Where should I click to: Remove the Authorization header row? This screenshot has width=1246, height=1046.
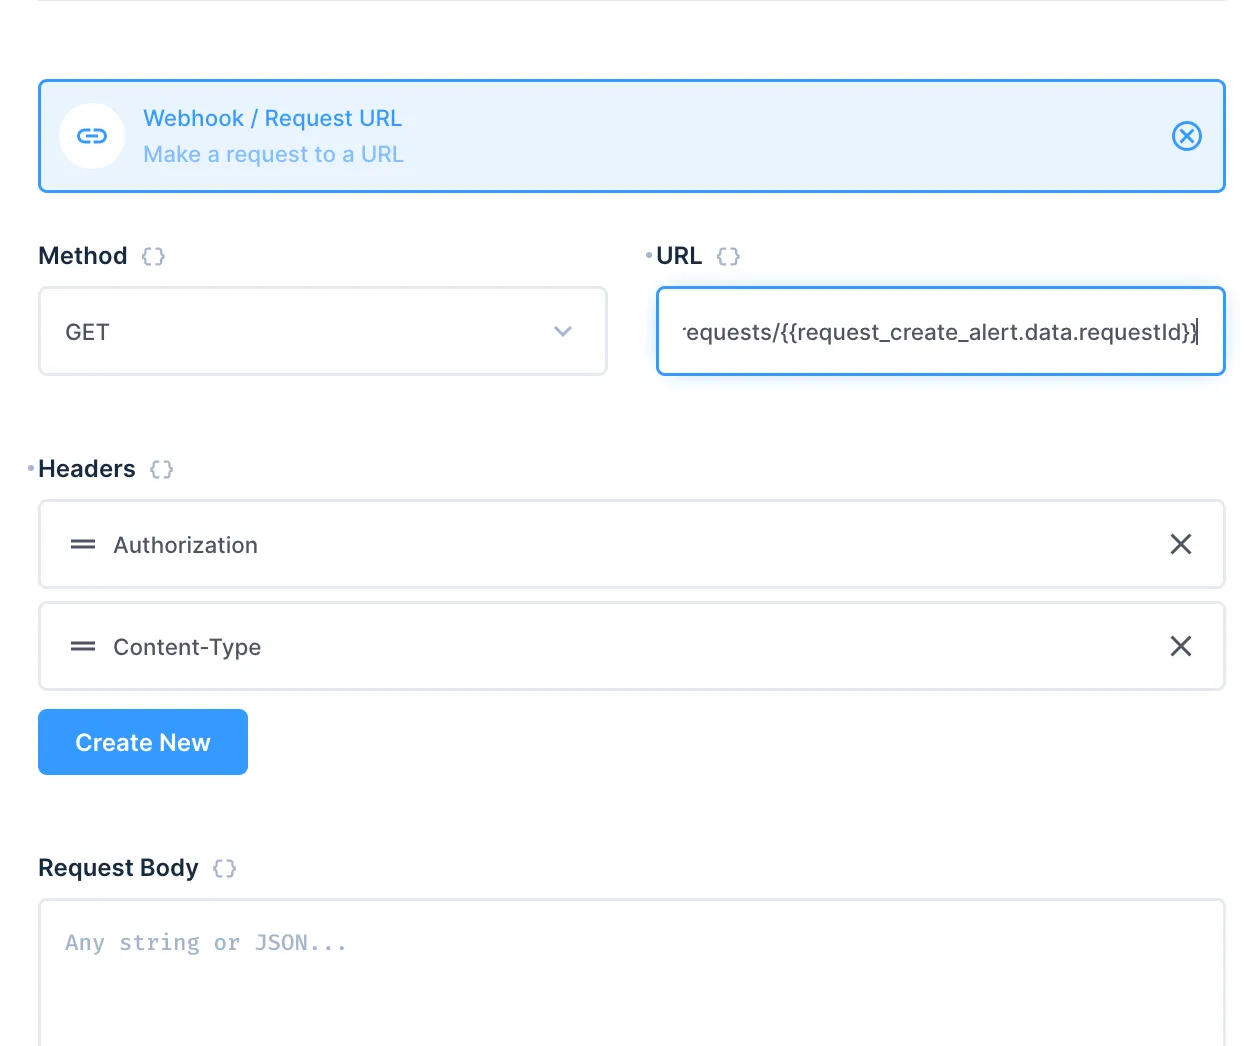[x=1181, y=544]
